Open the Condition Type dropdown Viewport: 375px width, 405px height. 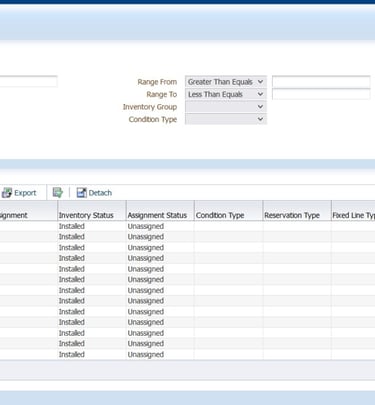coord(226,119)
